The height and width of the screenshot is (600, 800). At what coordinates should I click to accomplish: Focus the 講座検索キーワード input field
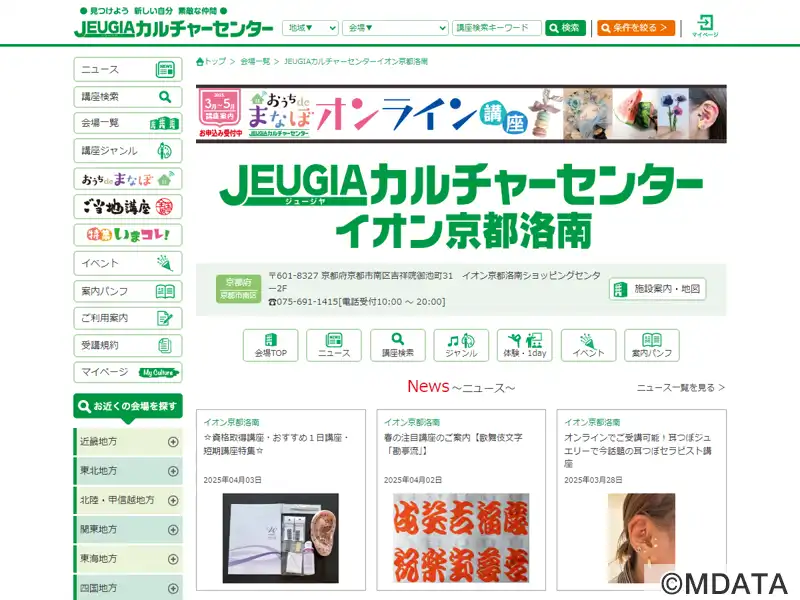(496, 28)
